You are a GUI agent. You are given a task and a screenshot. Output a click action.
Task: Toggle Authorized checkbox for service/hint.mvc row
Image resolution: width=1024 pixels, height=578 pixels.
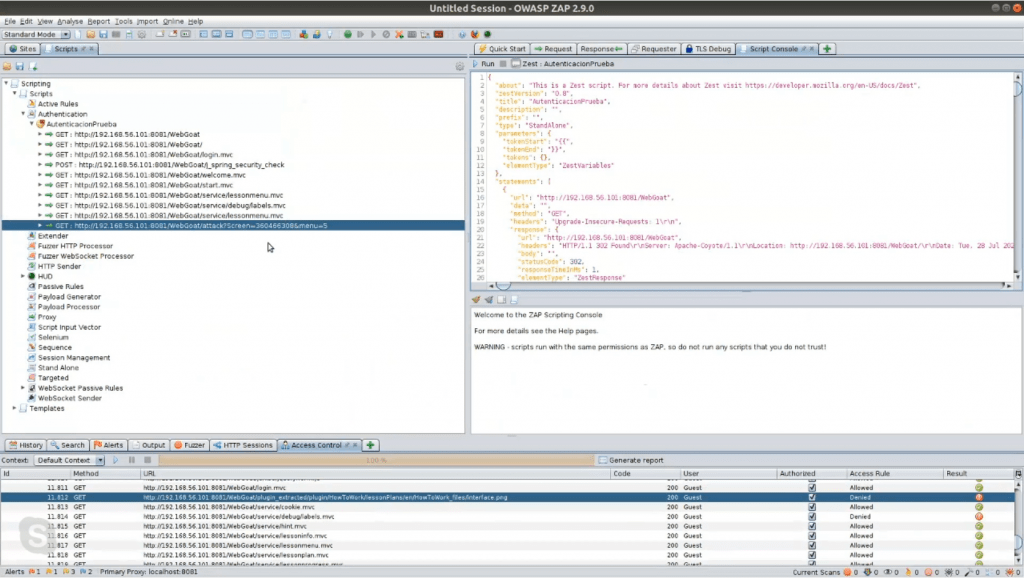[812, 526]
